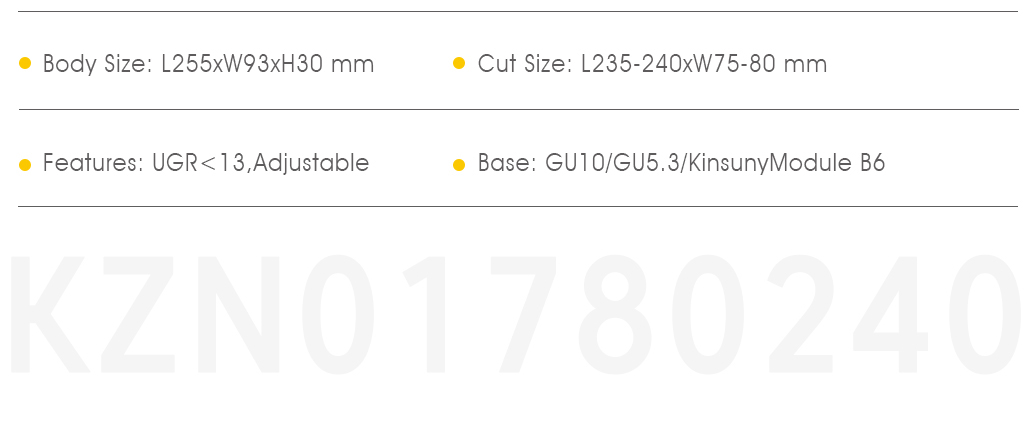Viewport: 1034px width, 422px height.
Task: Select the yellow bullet next to Features
Action: 25,165
